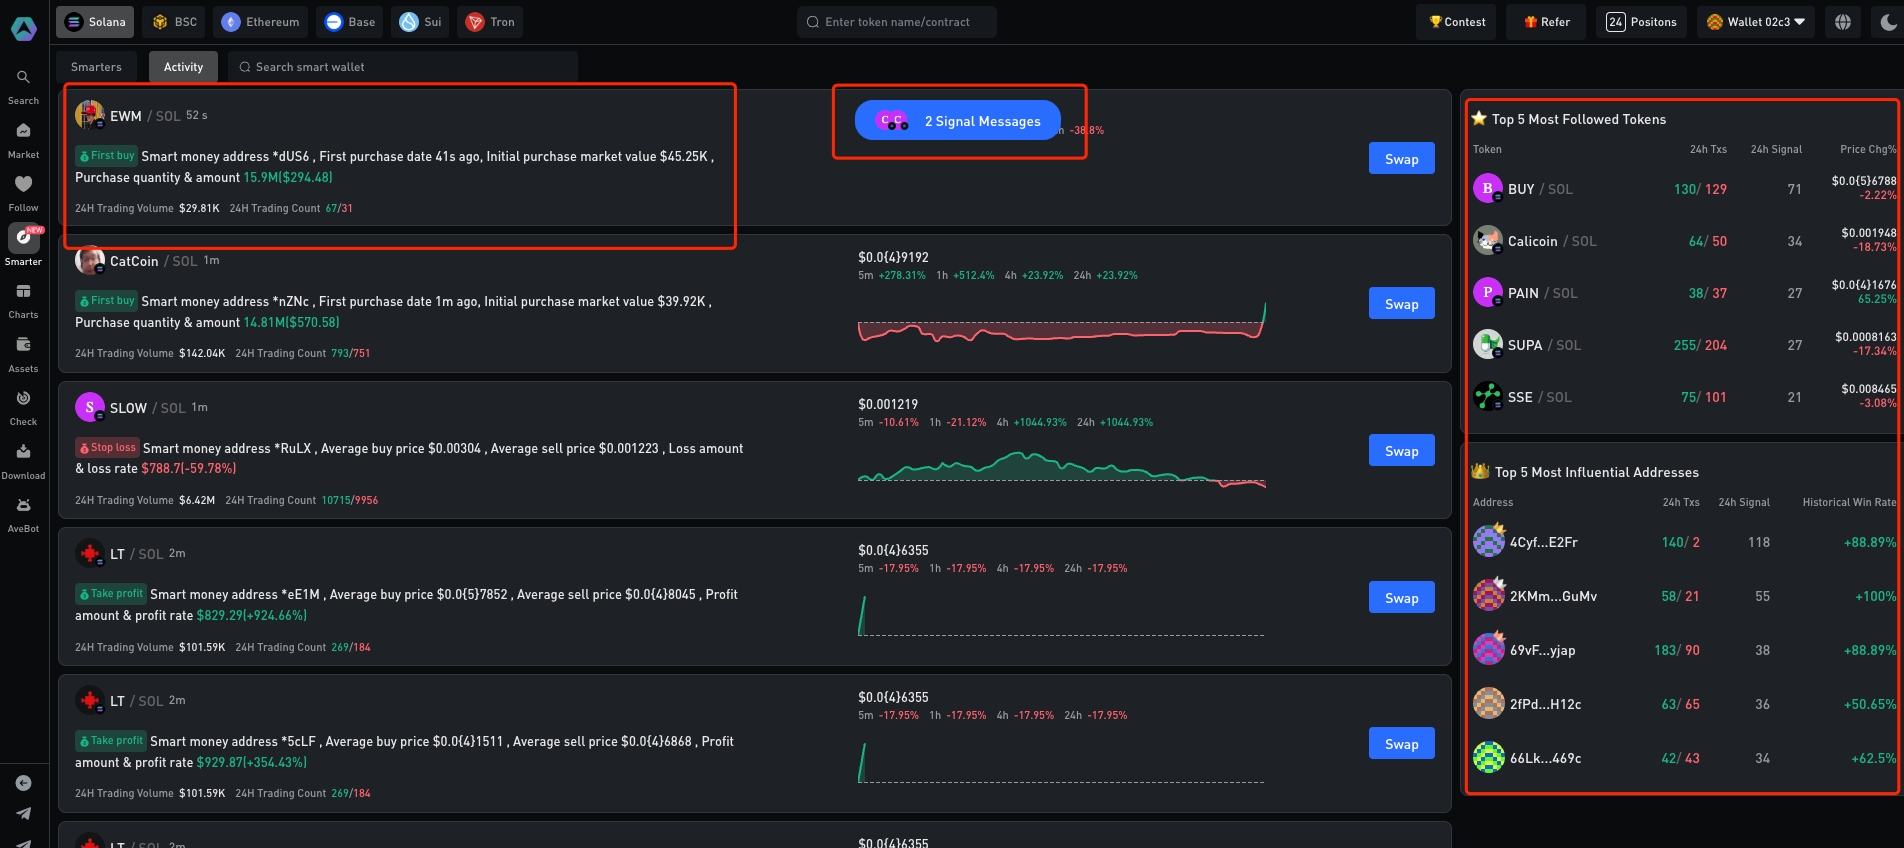
Task: Open the Assets wallet icon
Action: click(23, 346)
